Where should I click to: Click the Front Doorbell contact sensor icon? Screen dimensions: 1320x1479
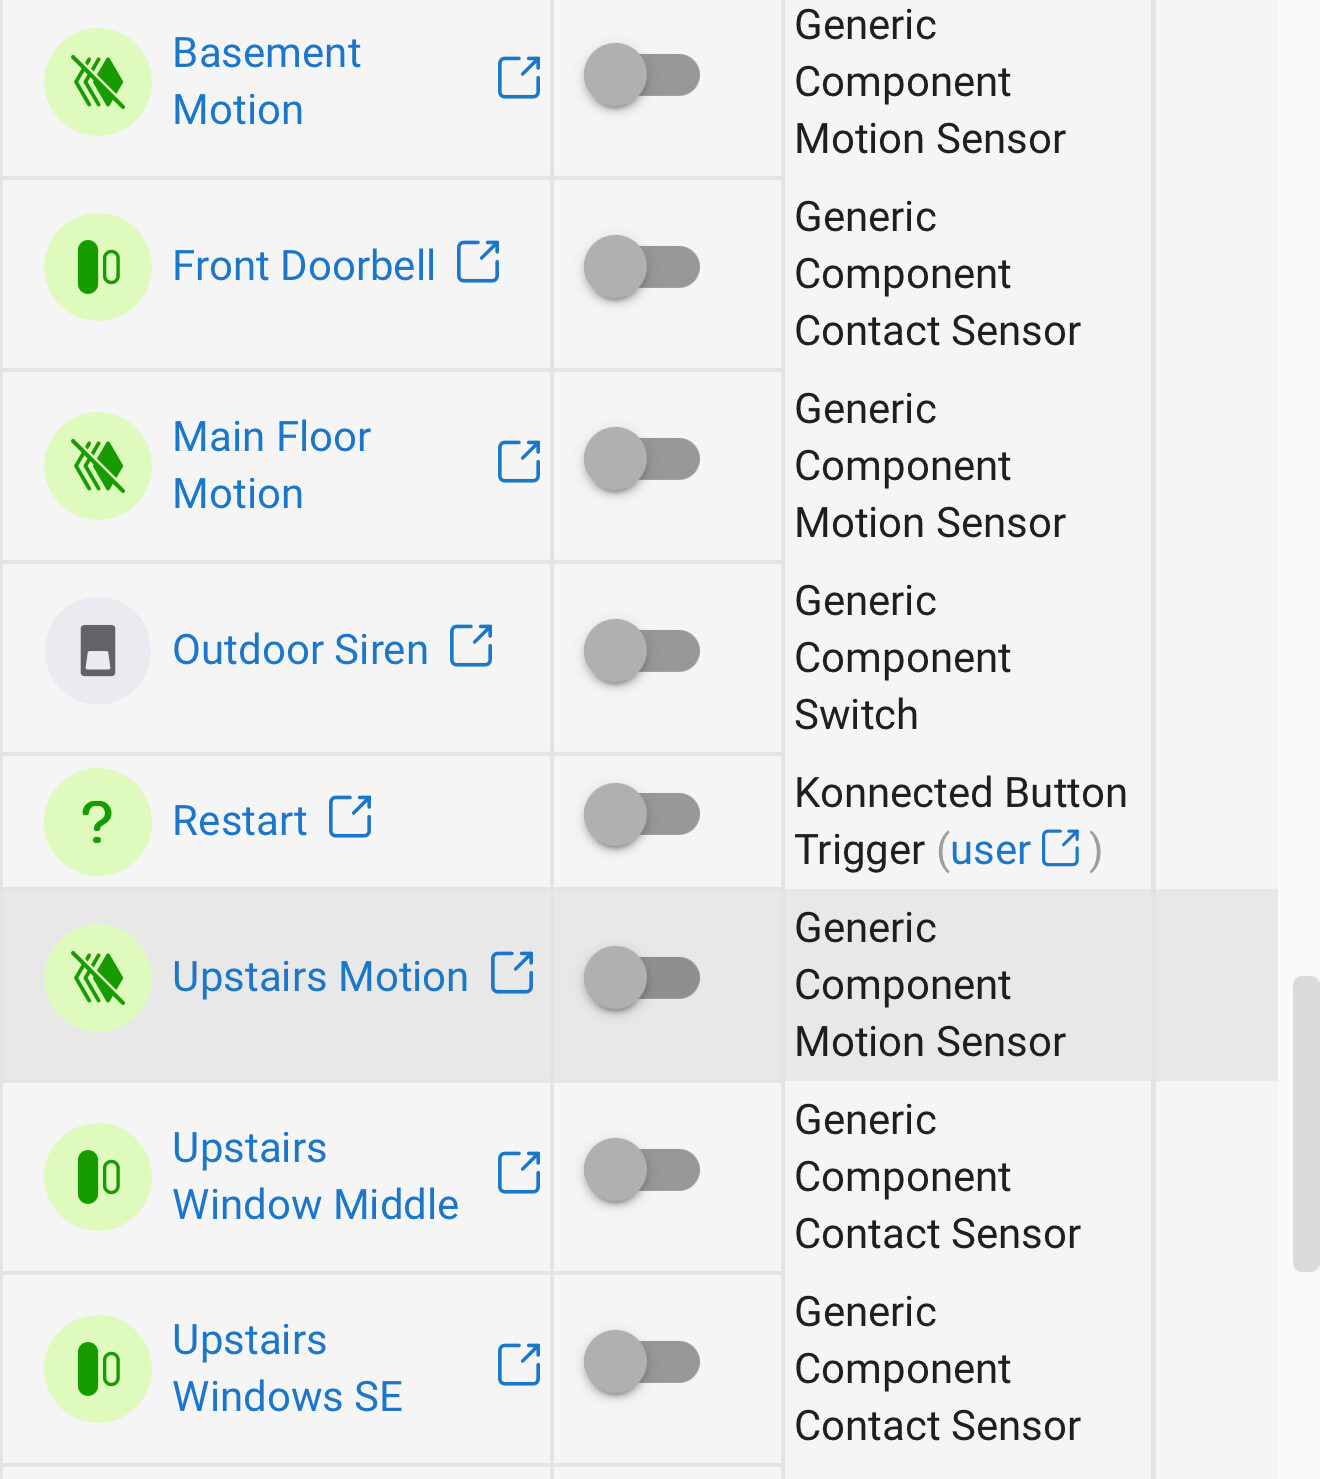[98, 267]
